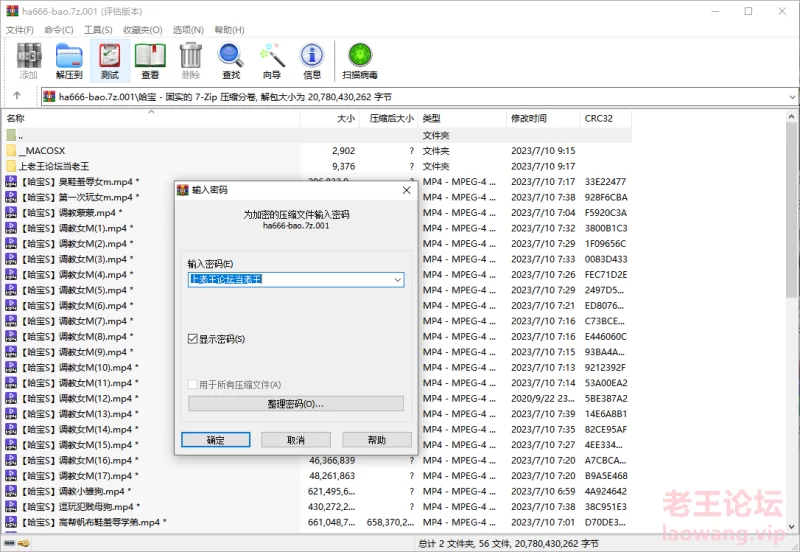
Task: Click the 解压到 (Extract To) toolbar icon
Action: 69,61
